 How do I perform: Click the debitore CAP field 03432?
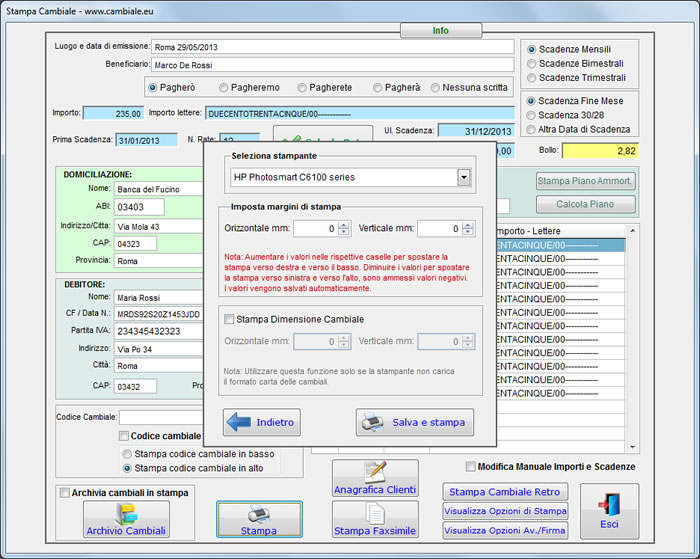click(135, 387)
